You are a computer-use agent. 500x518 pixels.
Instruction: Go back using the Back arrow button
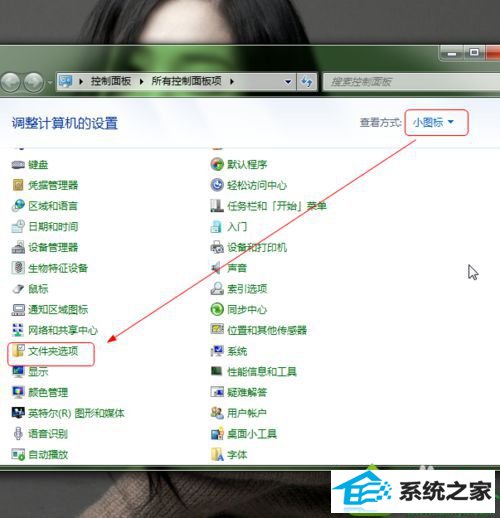pyautogui.click(x=11, y=82)
